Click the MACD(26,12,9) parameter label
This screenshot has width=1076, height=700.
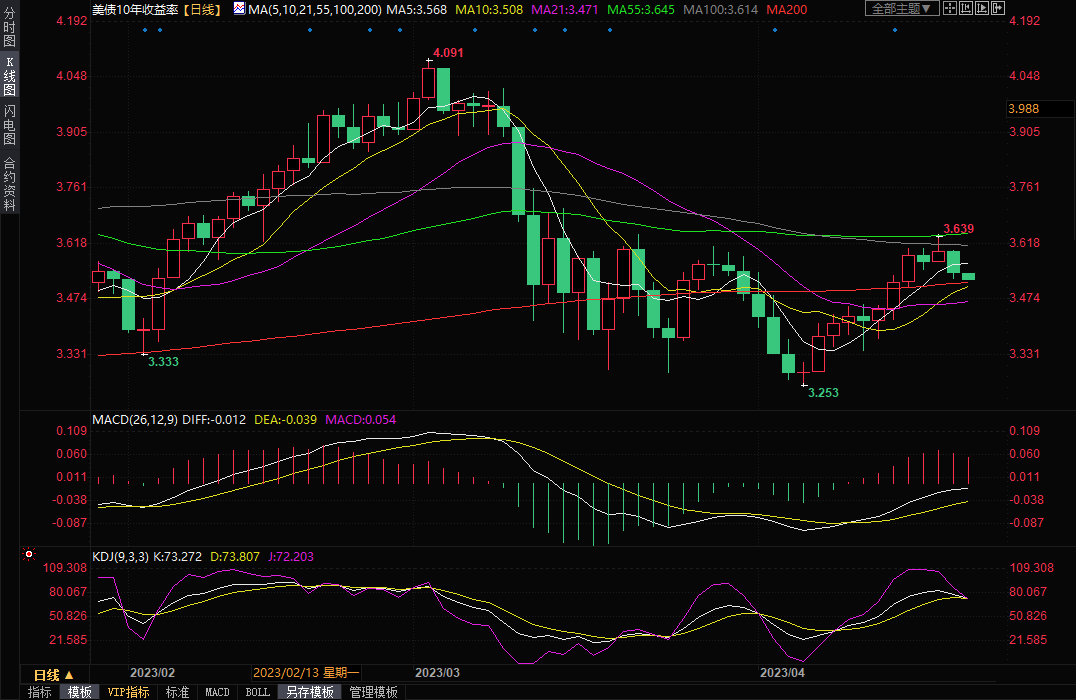[x=134, y=419]
